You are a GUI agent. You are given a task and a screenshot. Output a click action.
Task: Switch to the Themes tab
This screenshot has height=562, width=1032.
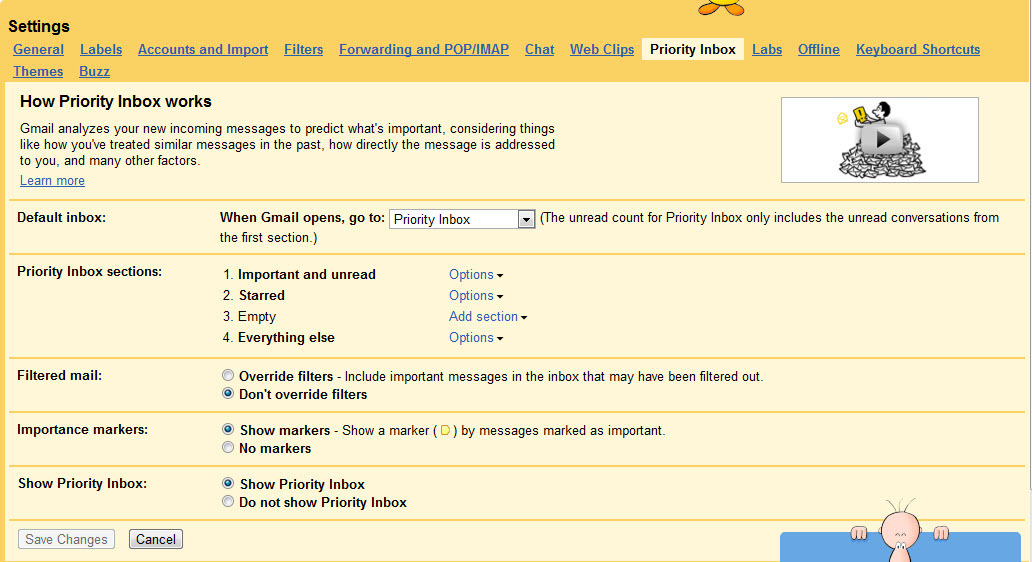[x=38, y=71]
